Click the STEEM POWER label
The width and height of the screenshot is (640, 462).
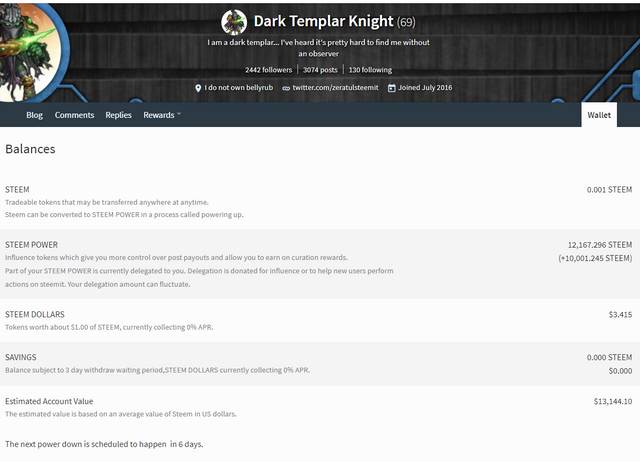coord(31,245)
